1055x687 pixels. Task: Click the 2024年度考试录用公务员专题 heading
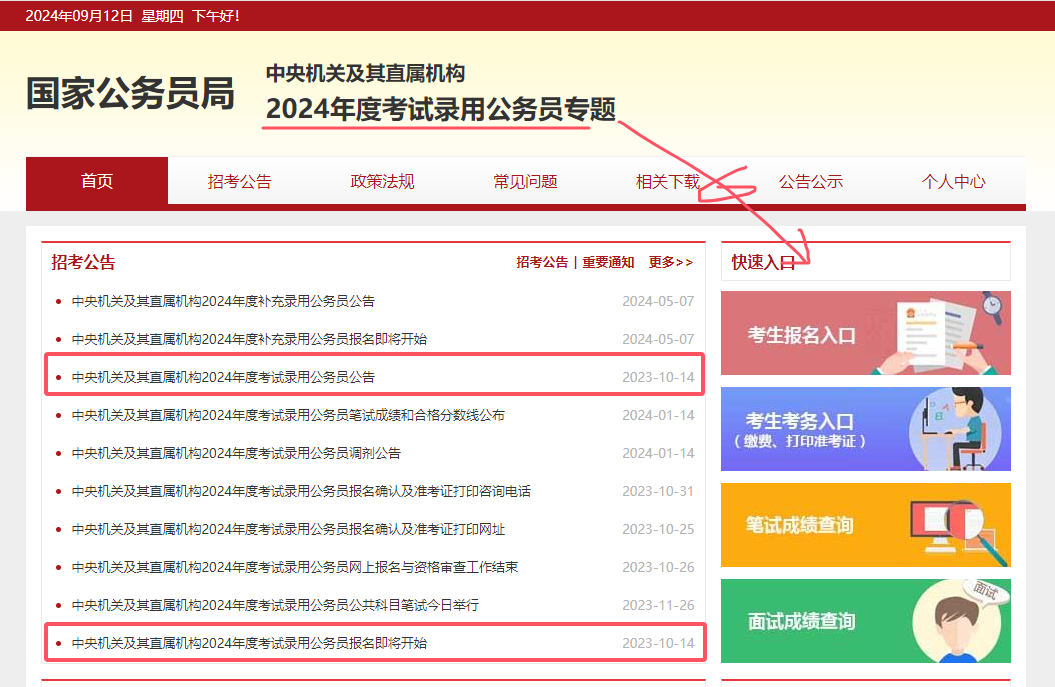click(441, 109)
